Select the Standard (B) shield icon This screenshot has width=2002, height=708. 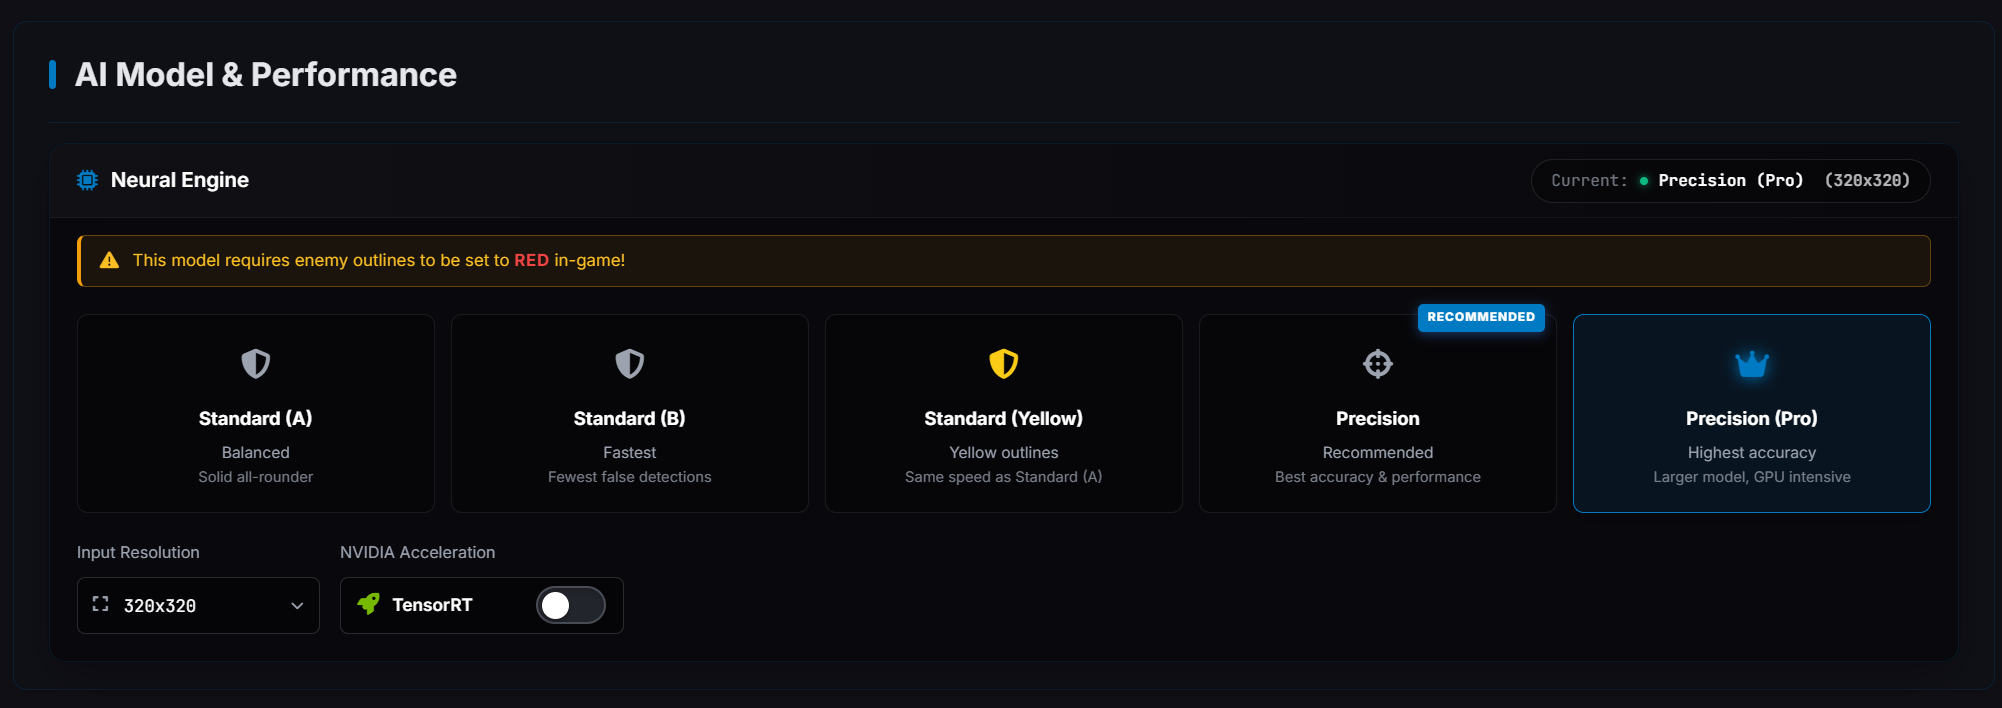pos(630,363)
